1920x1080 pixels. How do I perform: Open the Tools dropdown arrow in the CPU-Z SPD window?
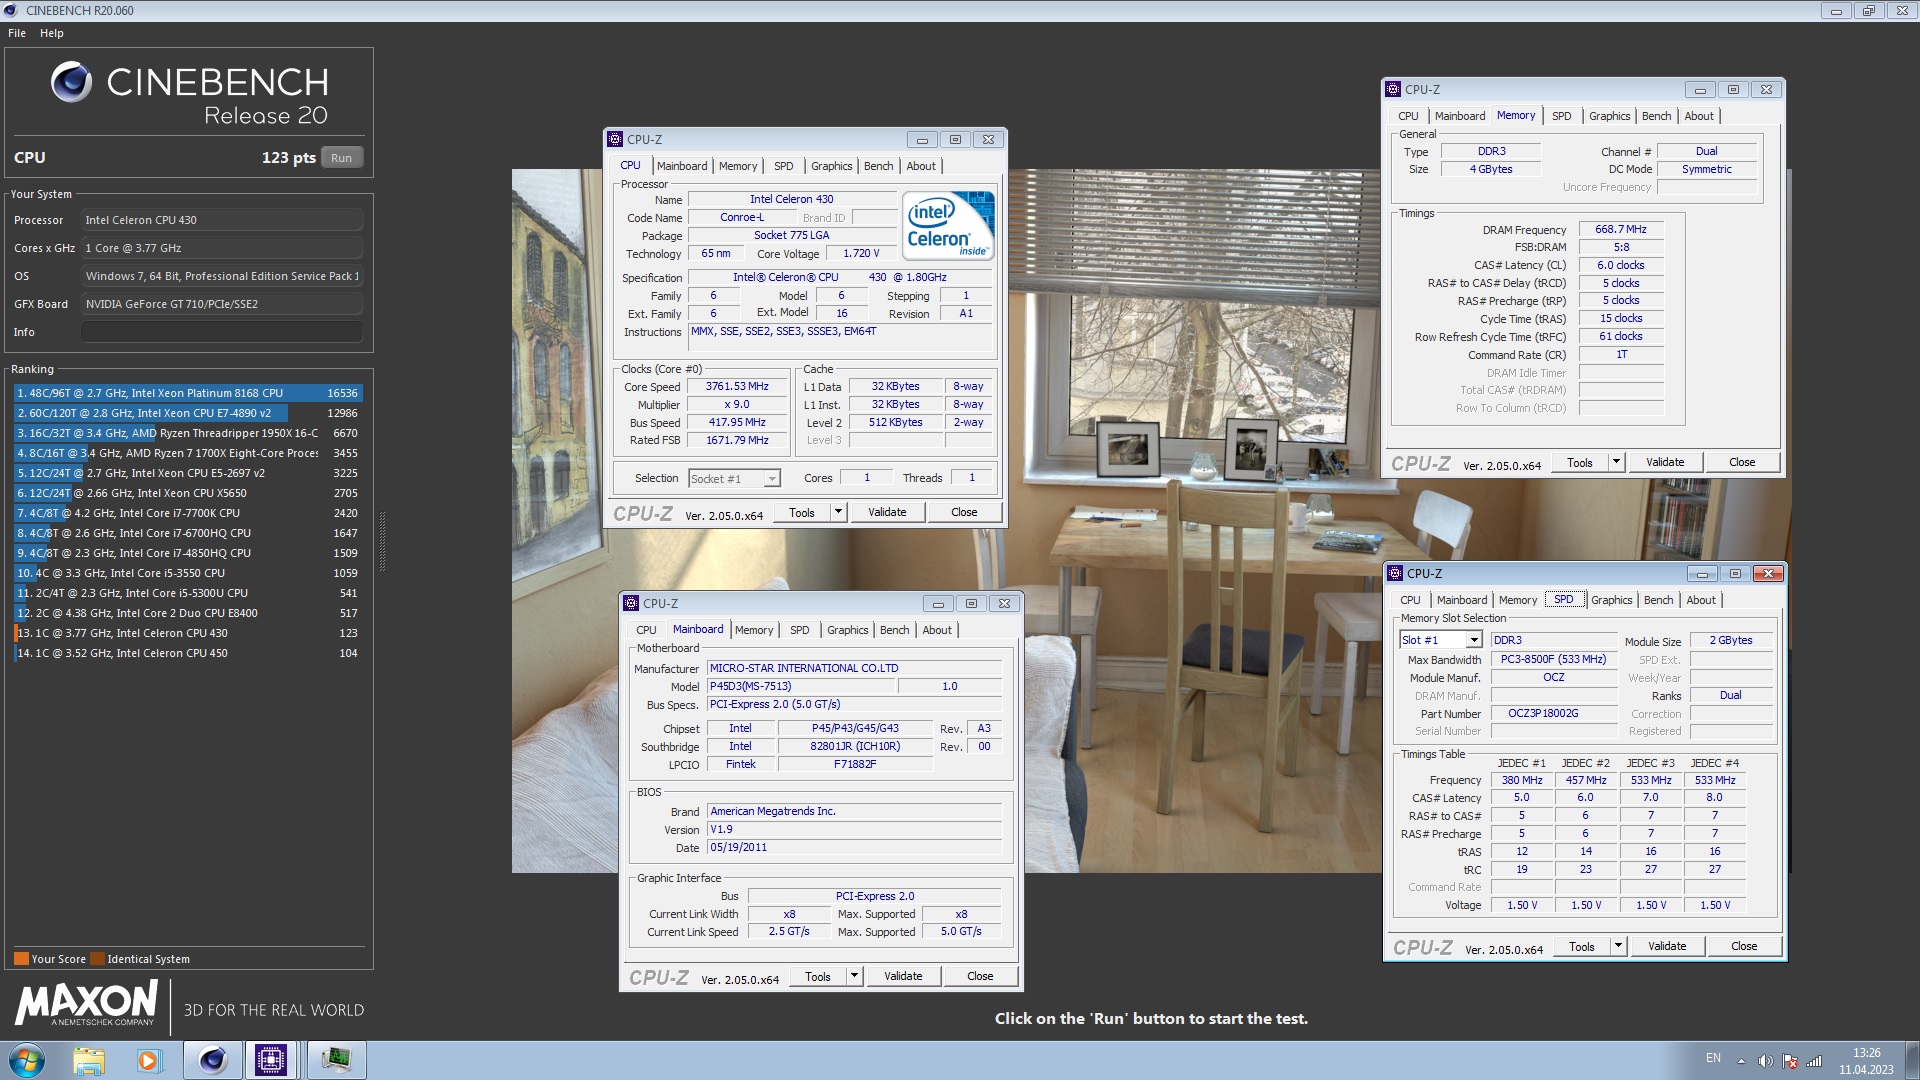pyautogui.click(x=1618, y=946)
